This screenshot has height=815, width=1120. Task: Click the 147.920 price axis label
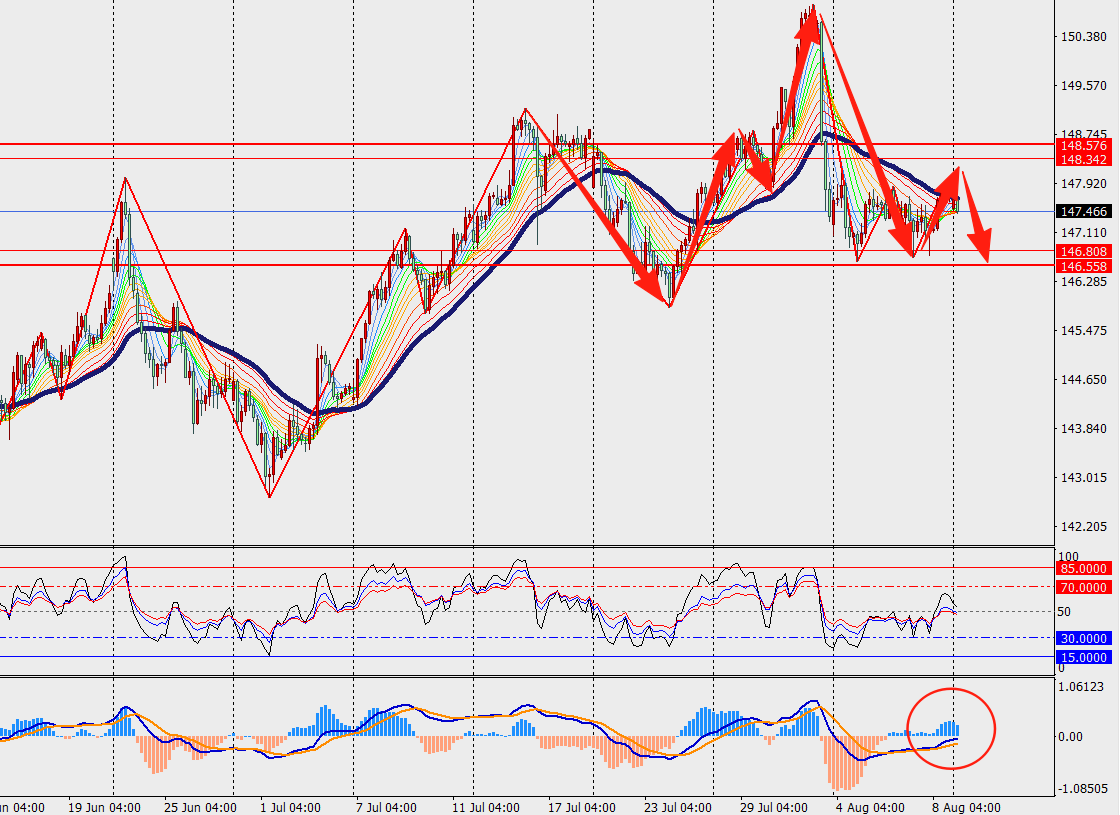click(1084, 184)
